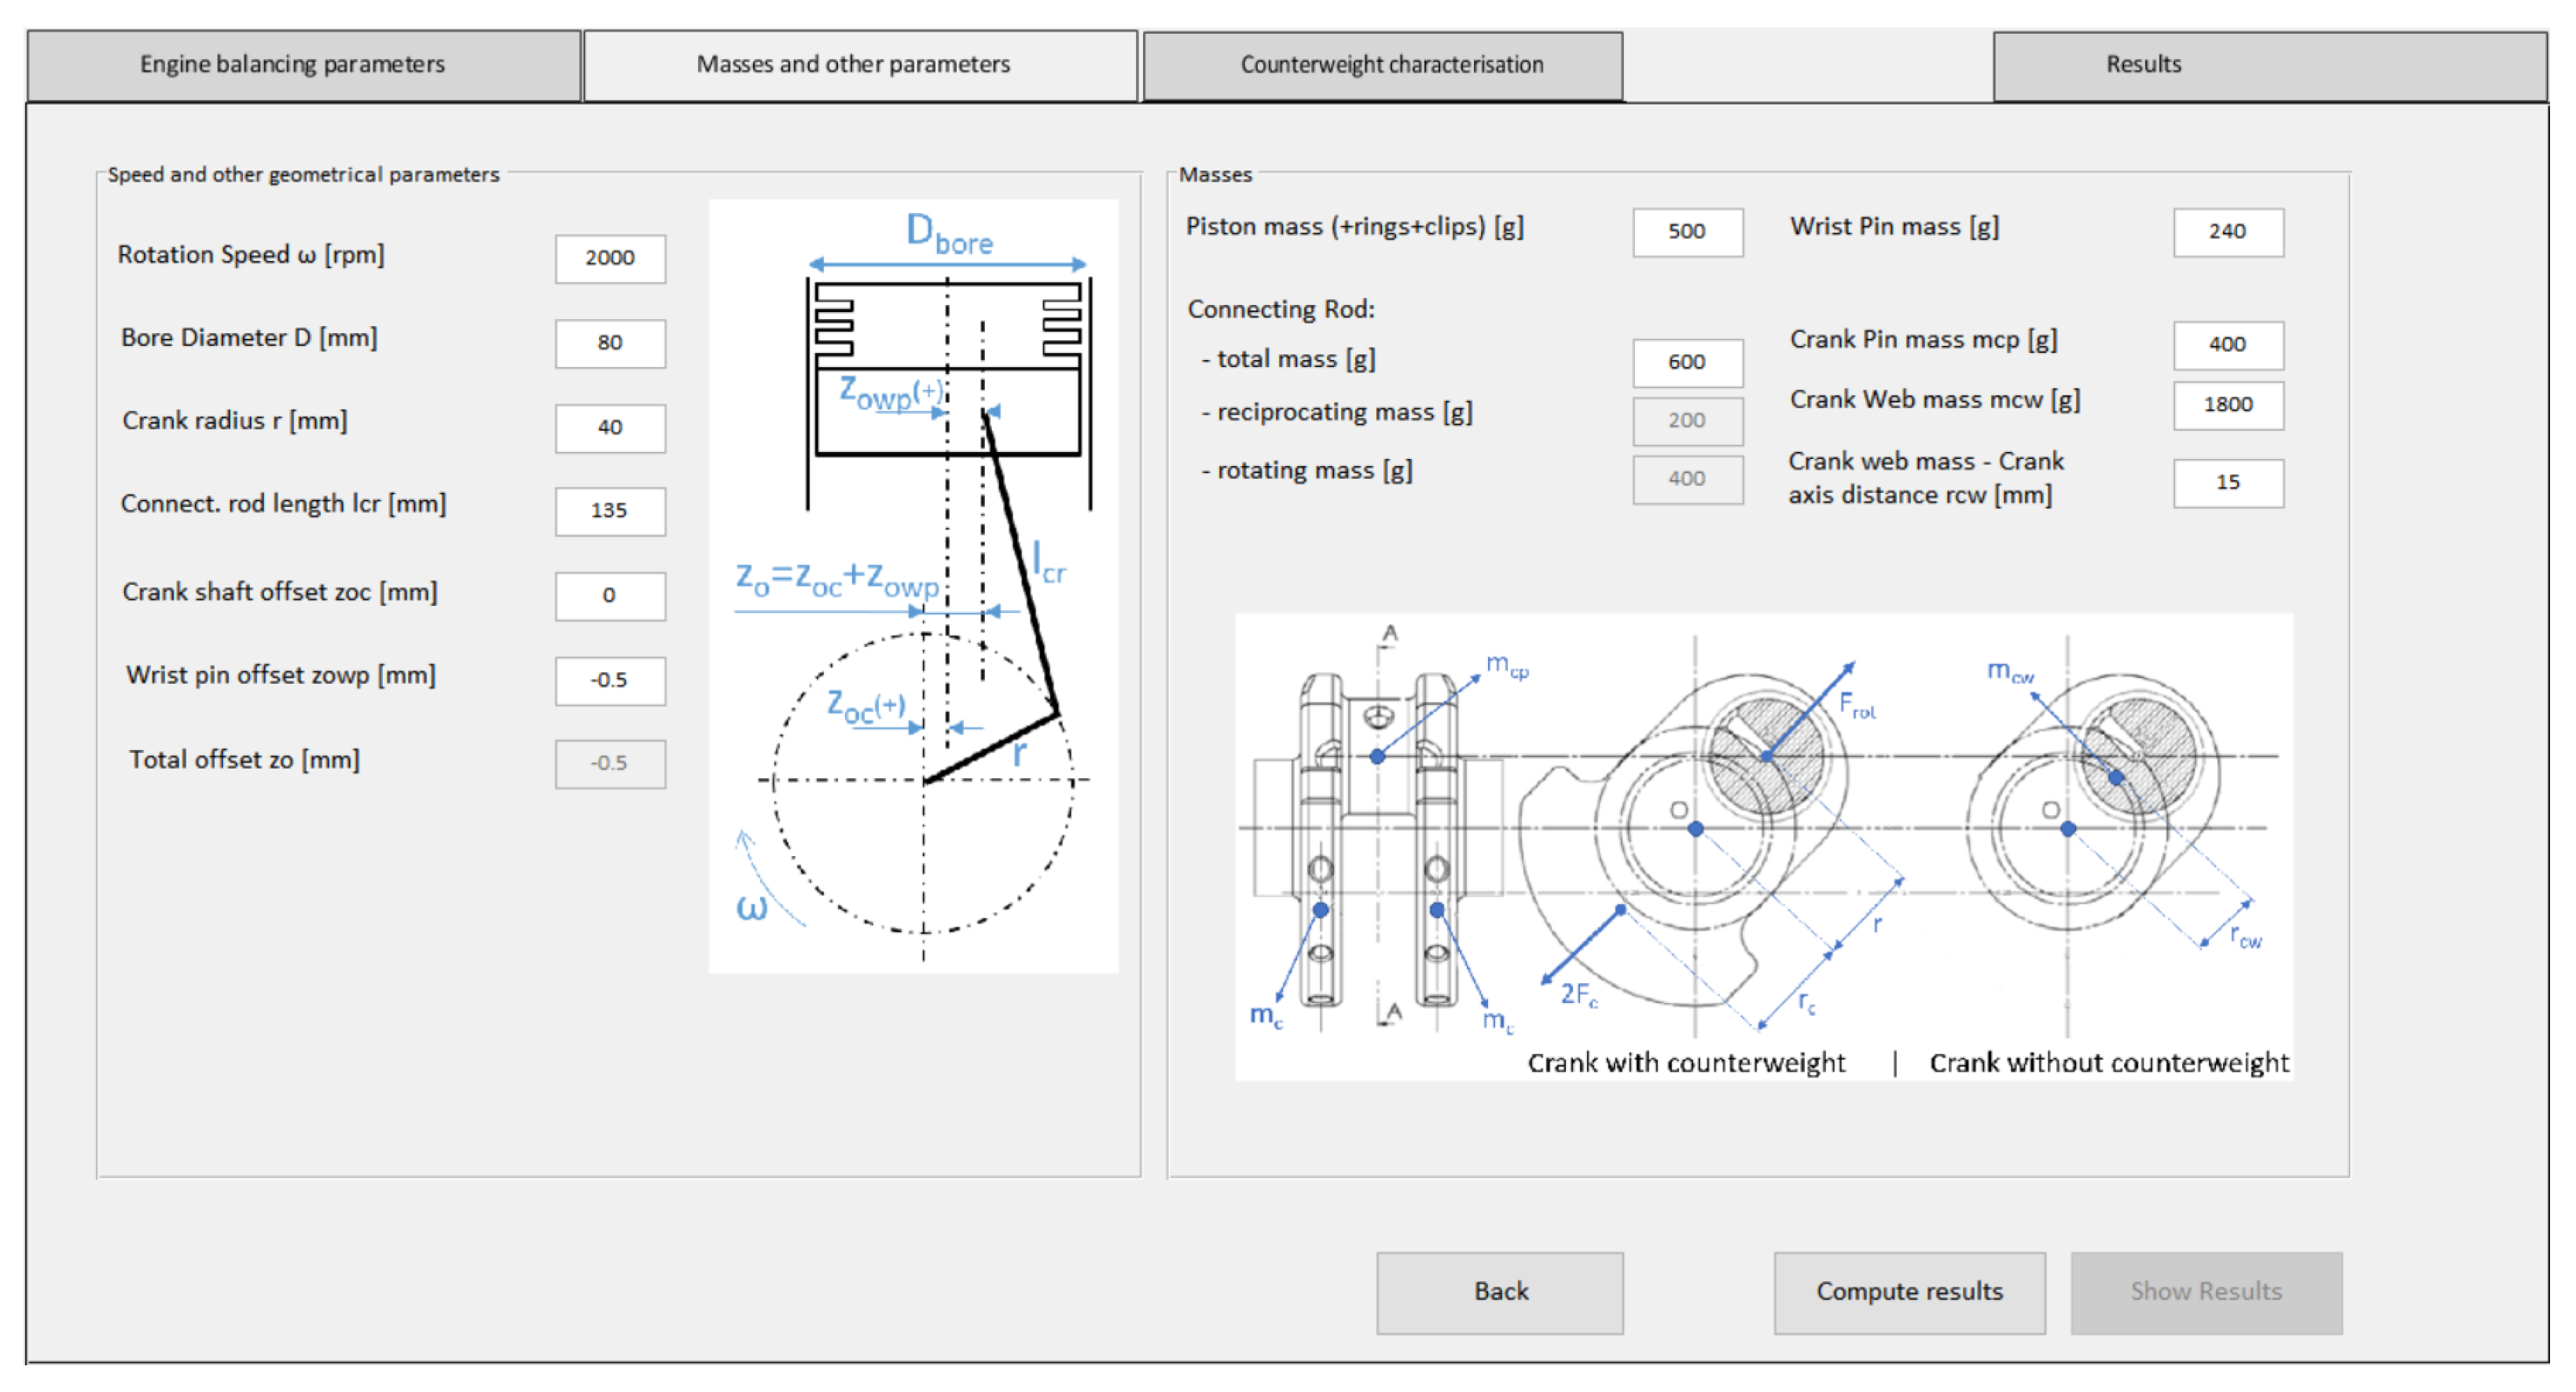Click the Bore Diameter input box

pos(610,343)
